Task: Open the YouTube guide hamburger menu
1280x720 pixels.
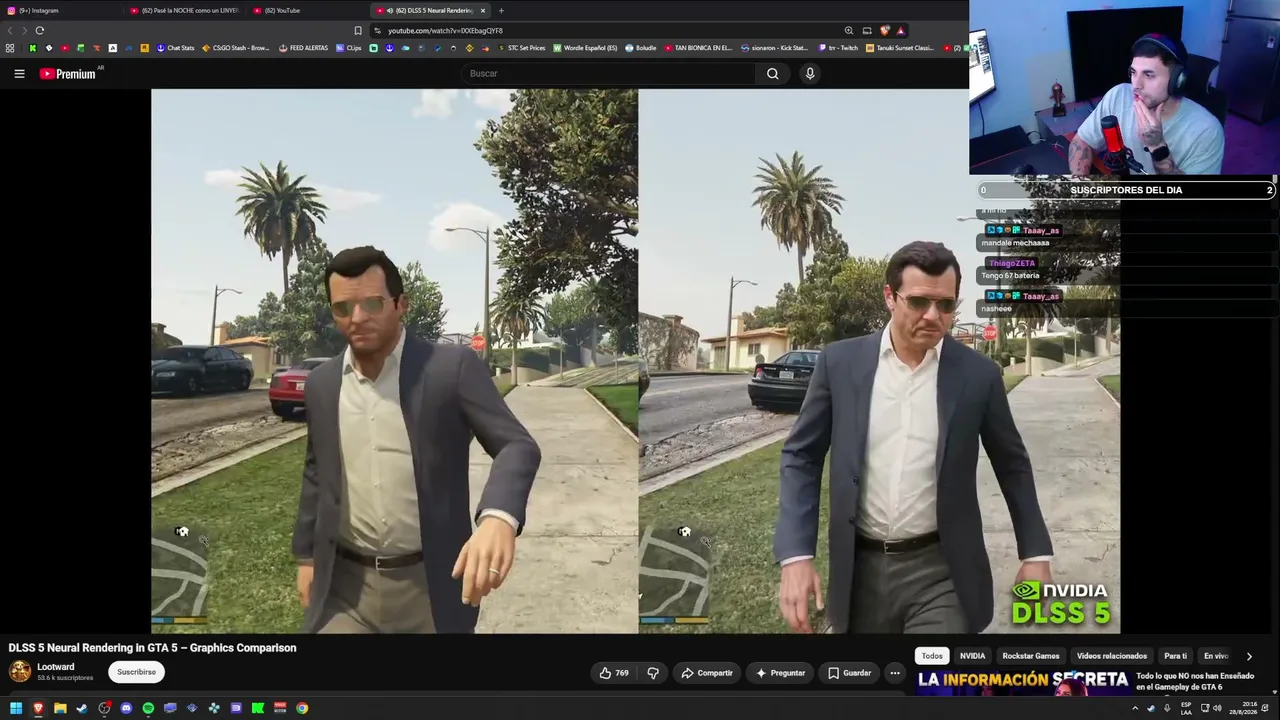Action: 19,73
